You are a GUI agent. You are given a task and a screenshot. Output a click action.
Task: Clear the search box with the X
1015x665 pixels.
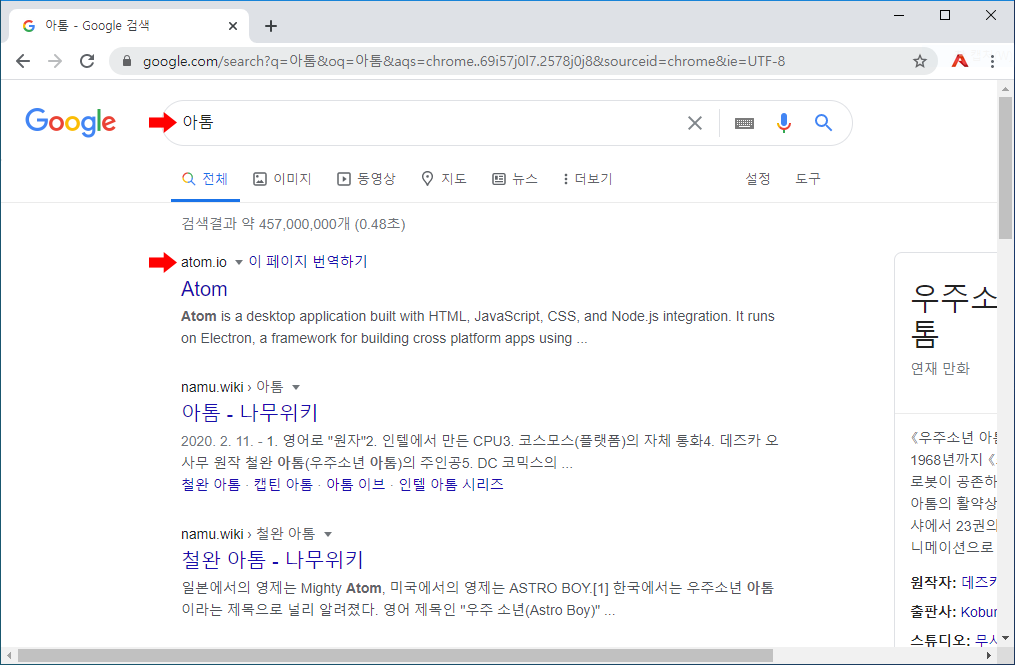pyautogui.click(x=695, y=122)
